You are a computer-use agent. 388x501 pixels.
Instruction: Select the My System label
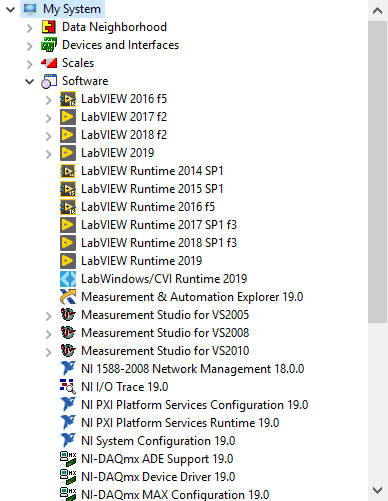pyautogui.click(x=72, y=9)
